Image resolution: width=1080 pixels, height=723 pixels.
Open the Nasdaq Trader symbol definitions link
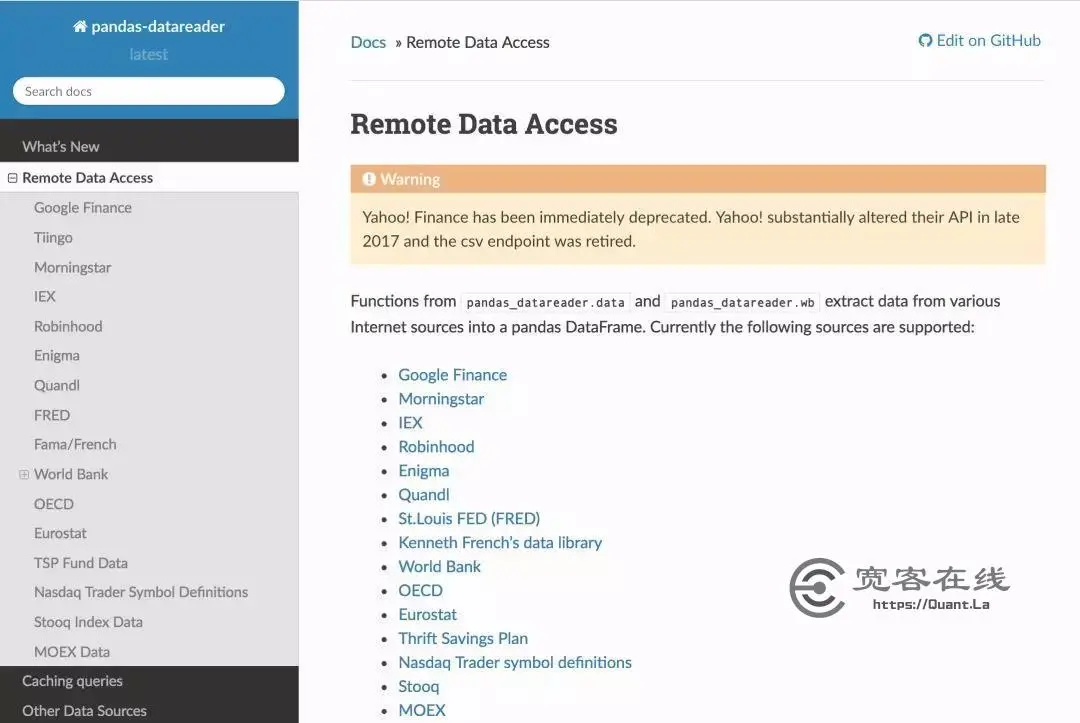click(x=515, y=663)
